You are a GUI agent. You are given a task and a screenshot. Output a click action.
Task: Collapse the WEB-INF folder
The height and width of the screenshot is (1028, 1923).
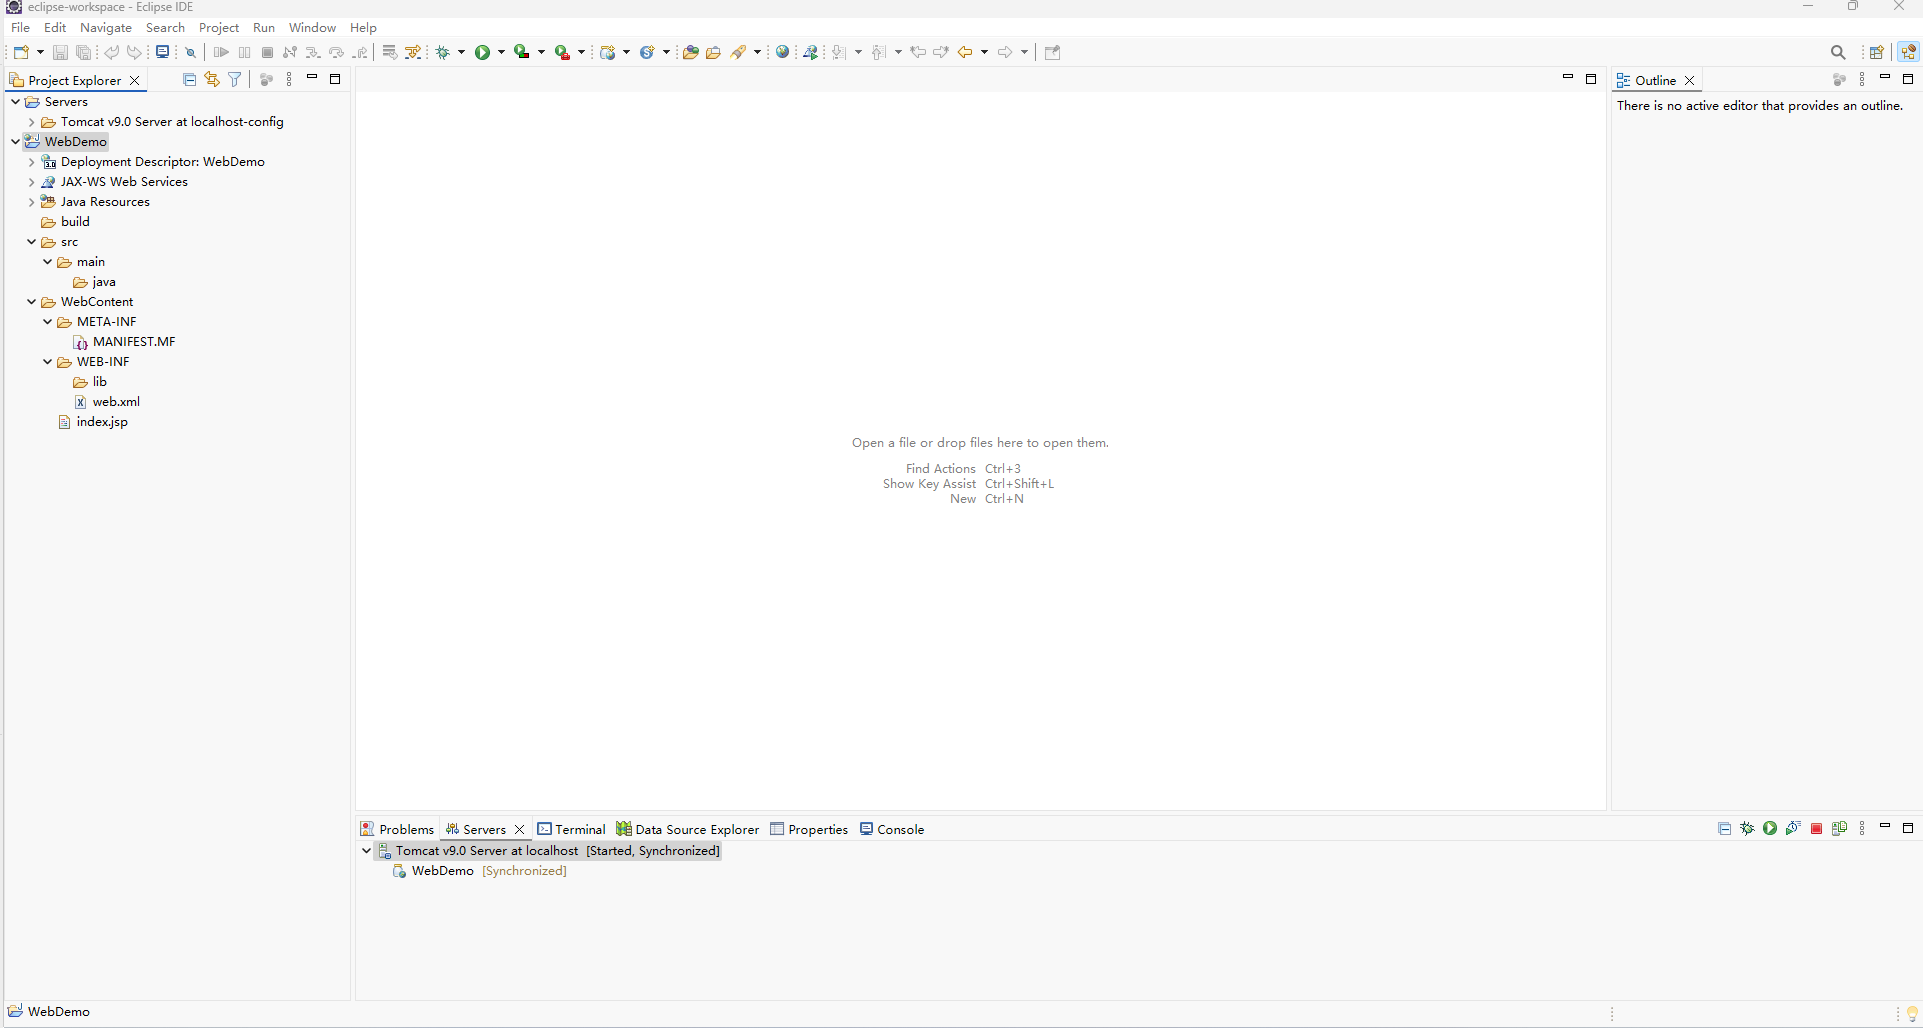coord(47,362)
